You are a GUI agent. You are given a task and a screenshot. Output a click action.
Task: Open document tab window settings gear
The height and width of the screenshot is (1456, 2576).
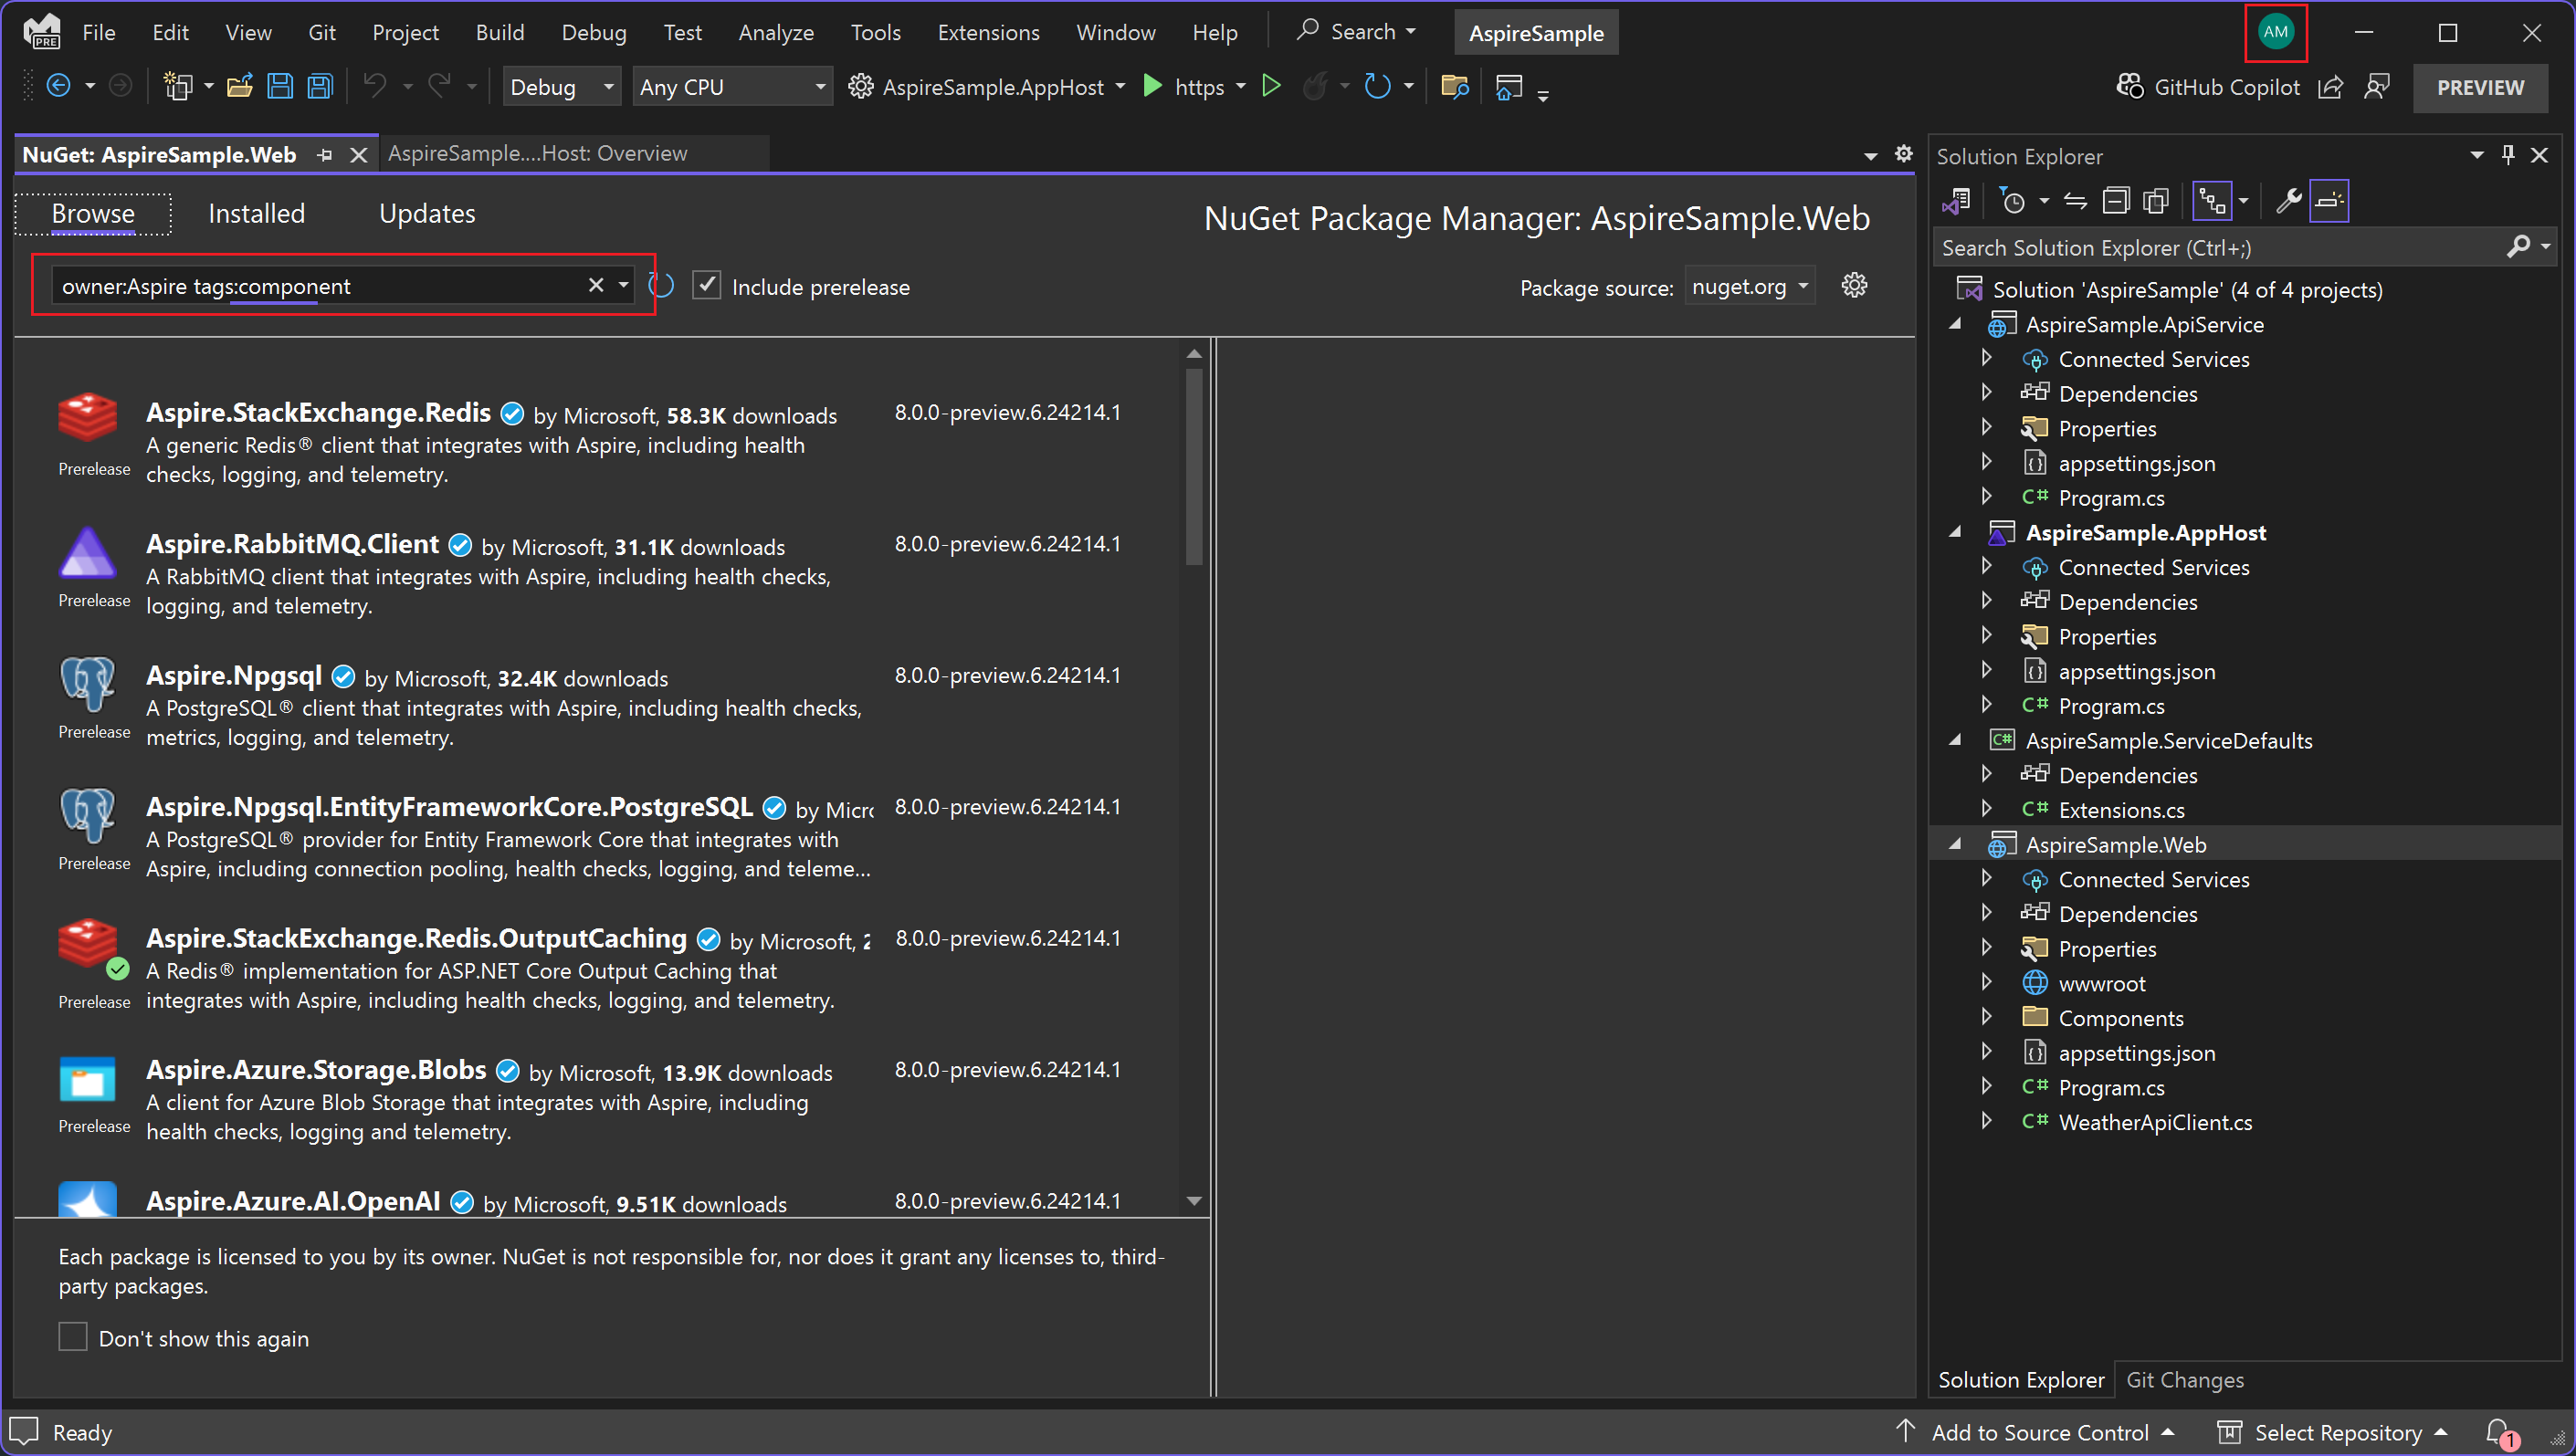tap(1904, 154)
